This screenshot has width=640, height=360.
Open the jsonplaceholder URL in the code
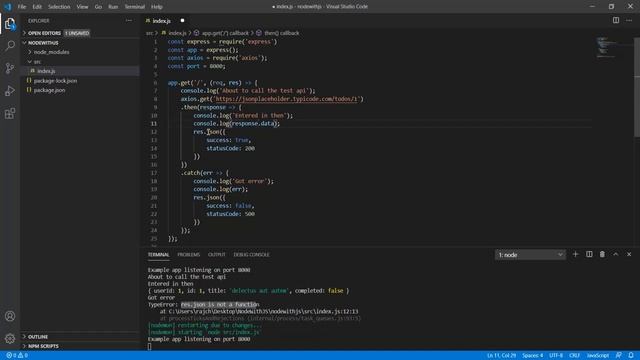(287, 99)
